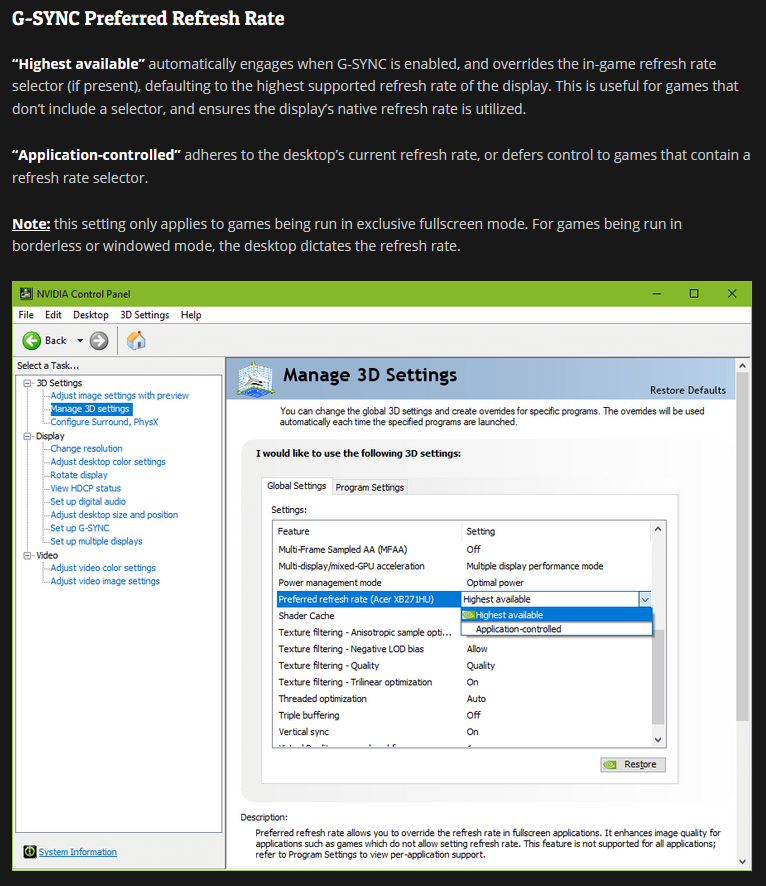
Task: Click settings list scroll down arrow
Action: coord(658,739)
